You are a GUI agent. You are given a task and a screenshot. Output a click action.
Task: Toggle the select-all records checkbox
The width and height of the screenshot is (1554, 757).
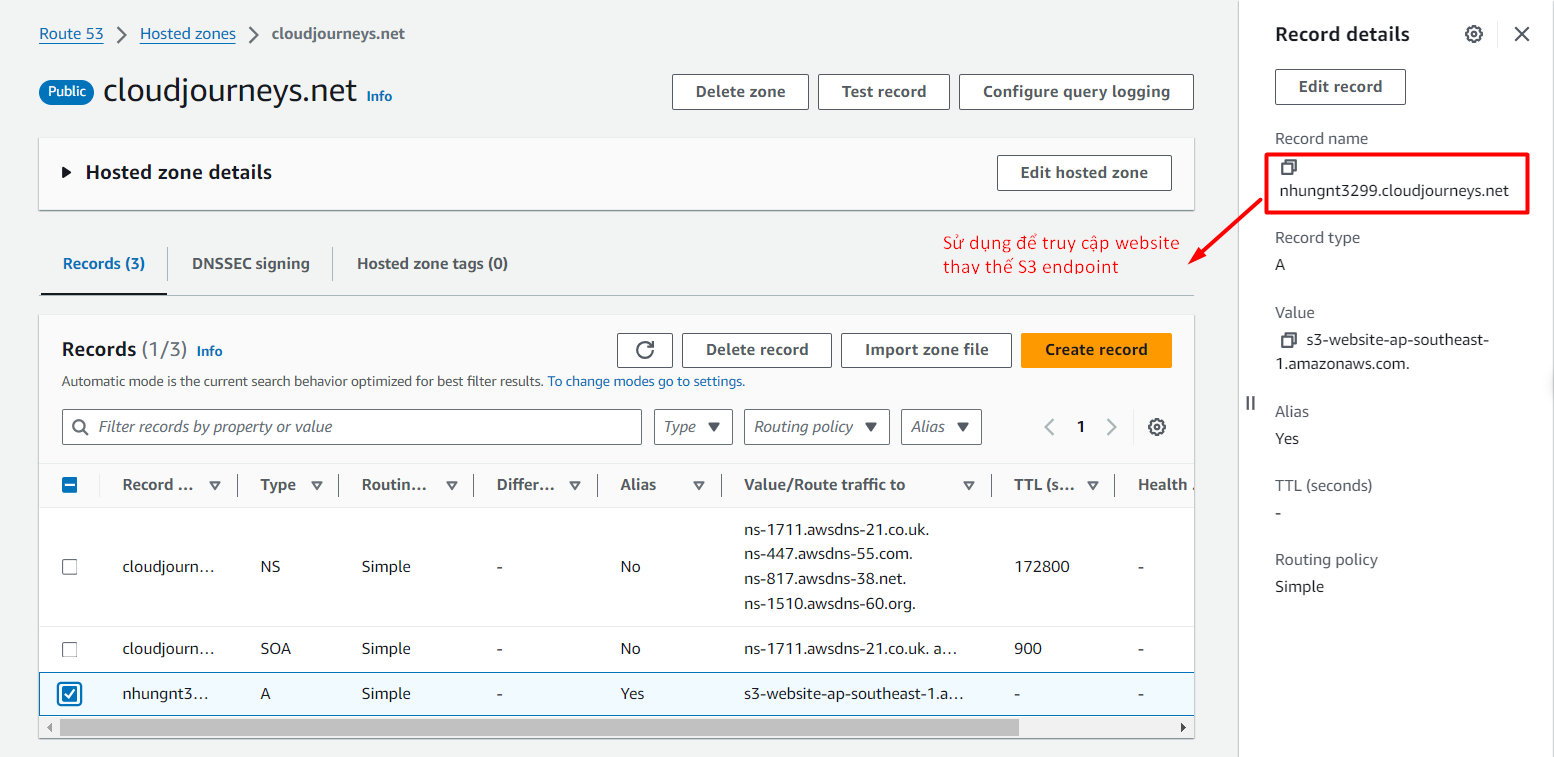click(70, 485)
